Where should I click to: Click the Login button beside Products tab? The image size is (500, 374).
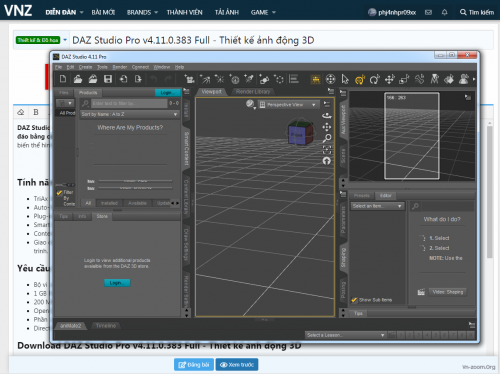click(168, 93)
